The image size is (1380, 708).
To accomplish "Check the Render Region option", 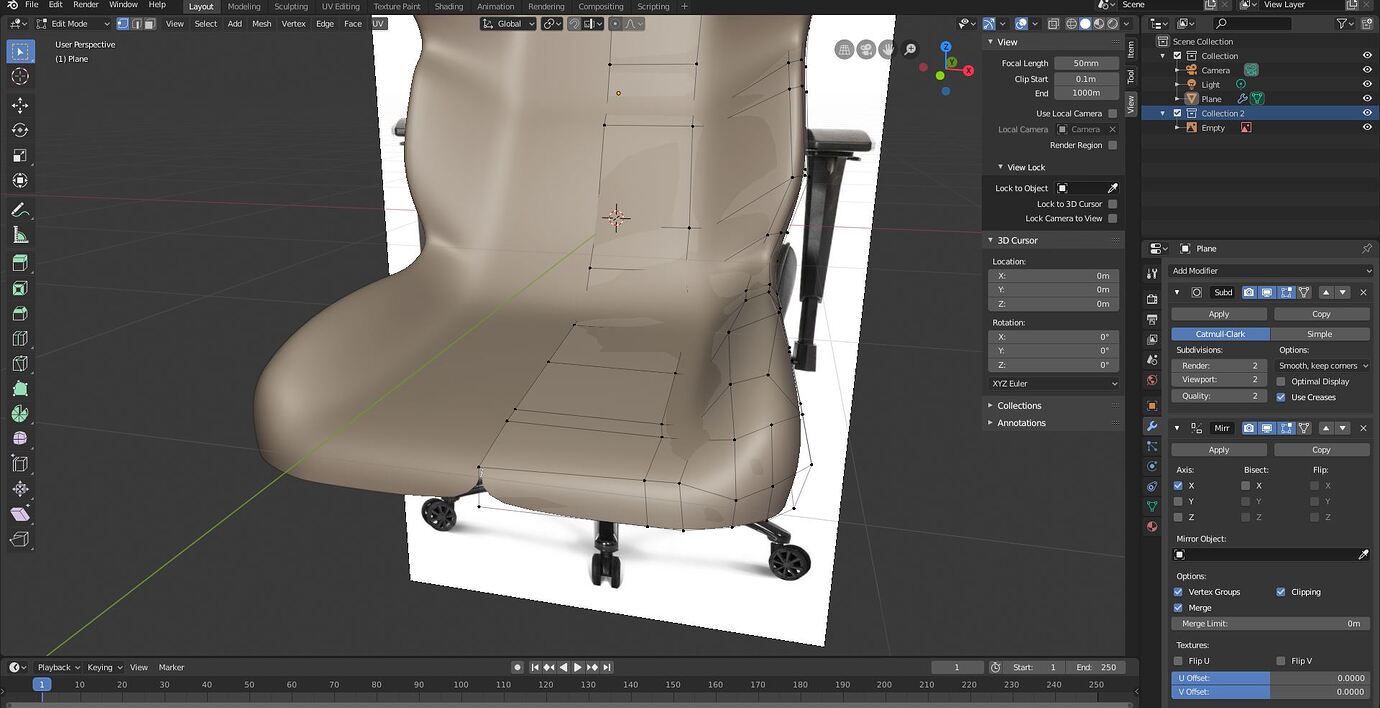I will tap(1112, 145).
